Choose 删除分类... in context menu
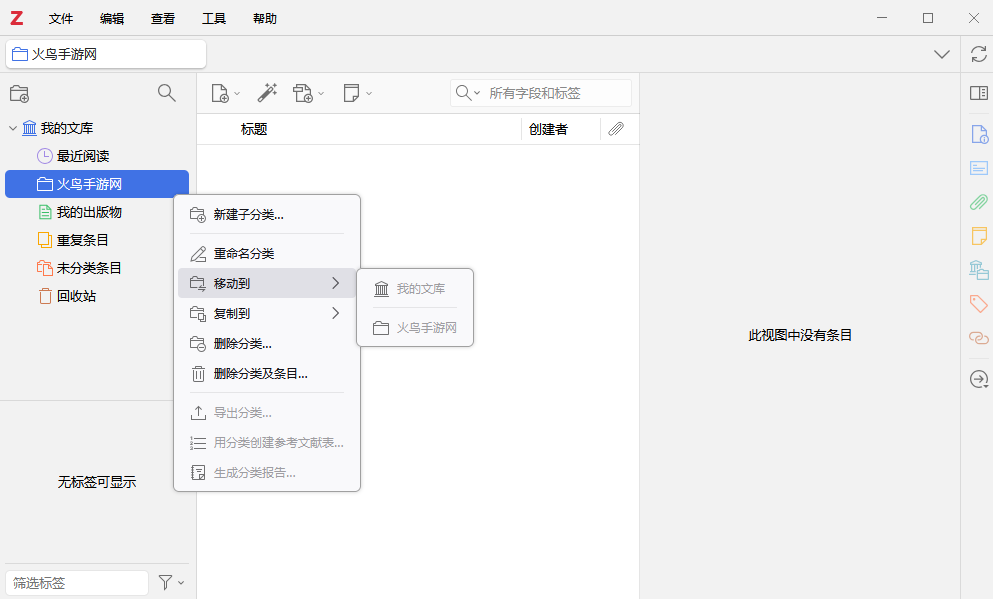Viewport: 993px width, 599px height. [x=267, y=344]
